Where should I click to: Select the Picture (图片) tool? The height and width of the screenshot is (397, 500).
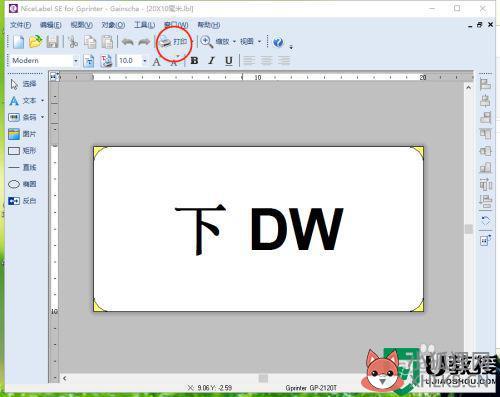pyautogui.click(x=22, y=134)
